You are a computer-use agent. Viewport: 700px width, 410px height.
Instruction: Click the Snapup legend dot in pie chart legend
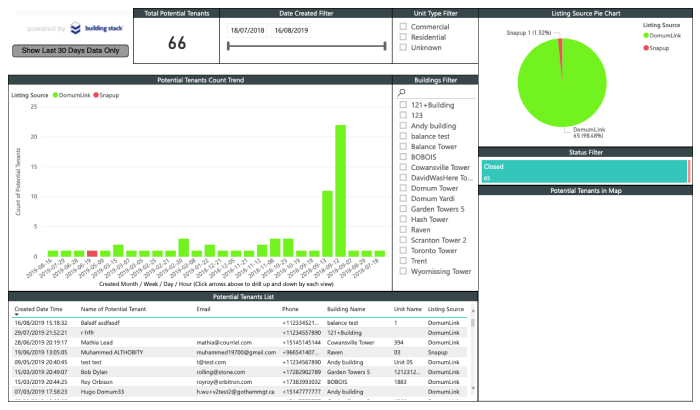(x=646, y=48)
